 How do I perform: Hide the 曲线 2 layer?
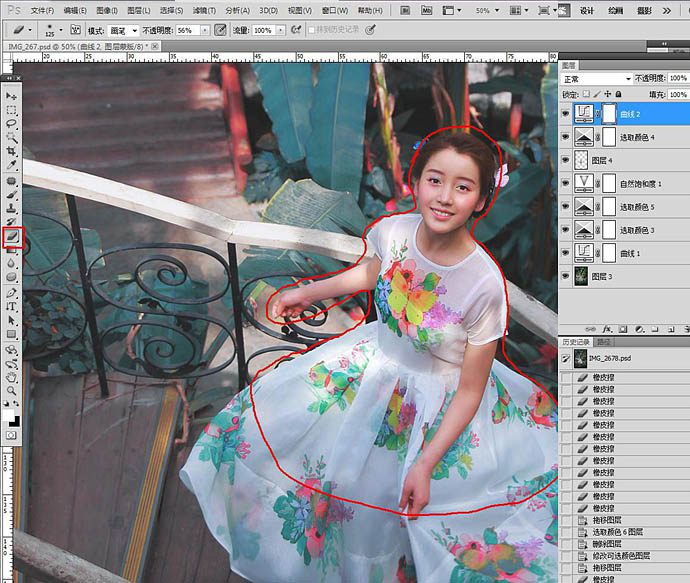(x=565, y=114)
